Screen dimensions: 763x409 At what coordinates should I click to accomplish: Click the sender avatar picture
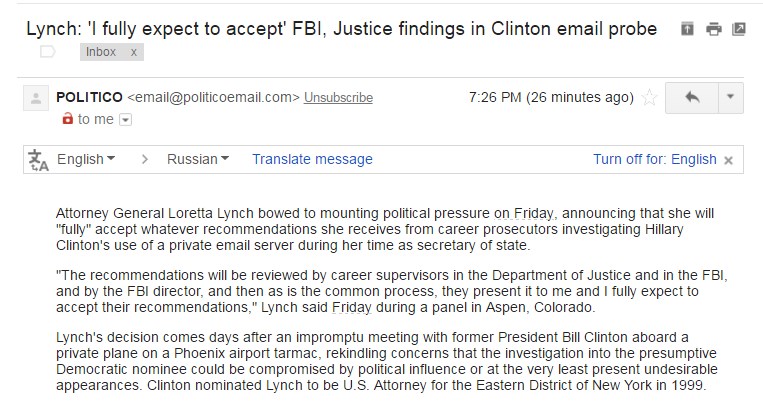coord(36,98)
